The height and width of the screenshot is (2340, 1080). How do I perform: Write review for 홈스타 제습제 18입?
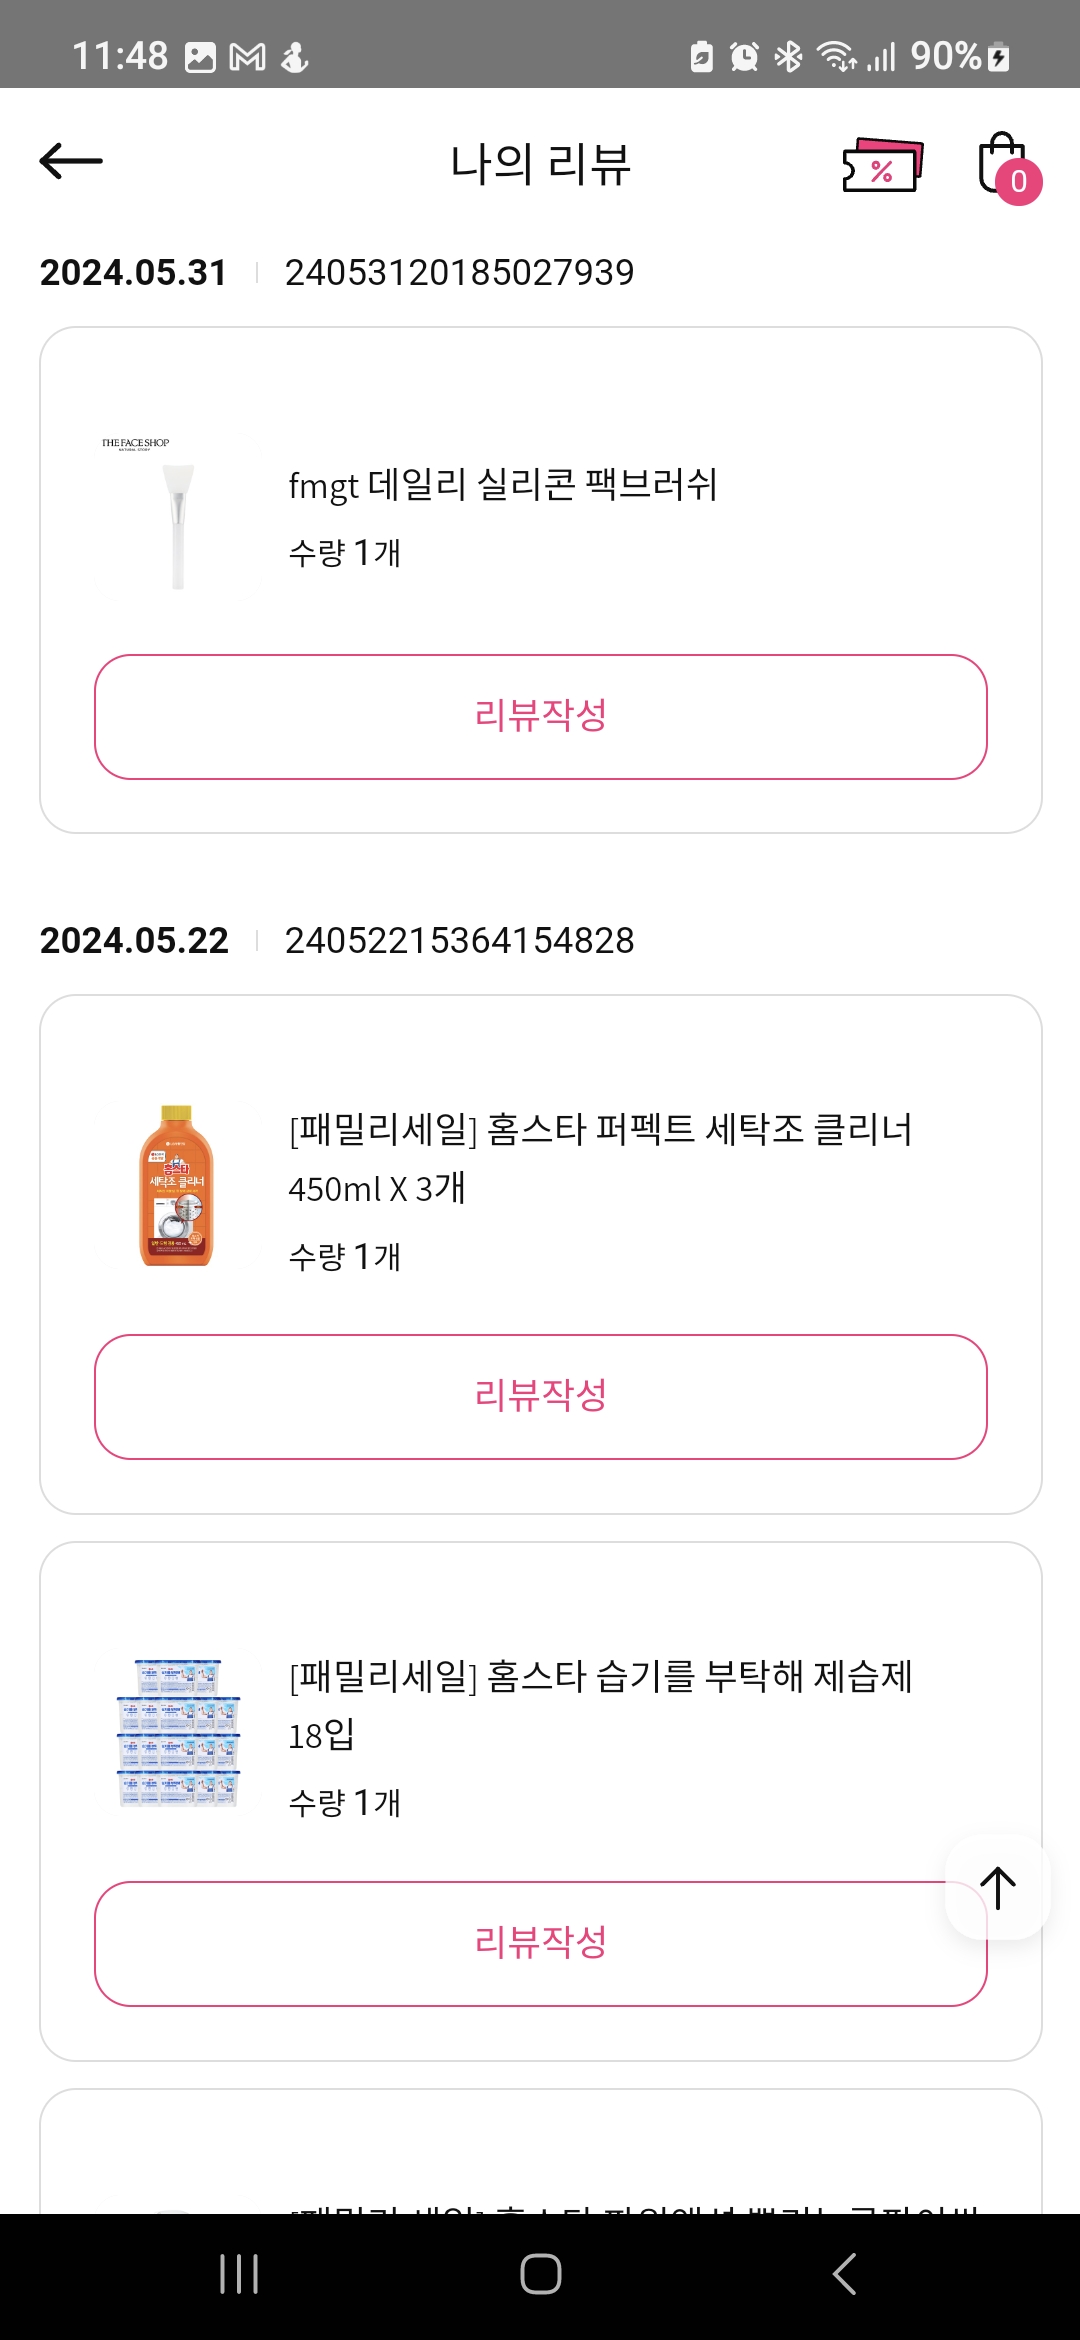540,1943
